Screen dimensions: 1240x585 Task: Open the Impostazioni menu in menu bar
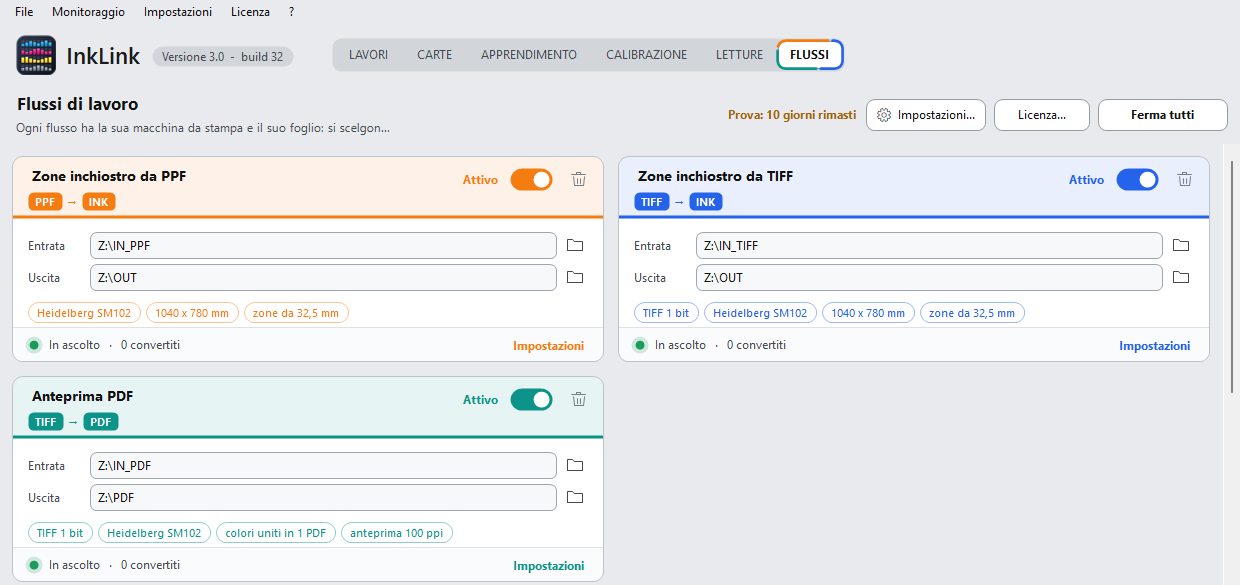(x=178, y=12)
